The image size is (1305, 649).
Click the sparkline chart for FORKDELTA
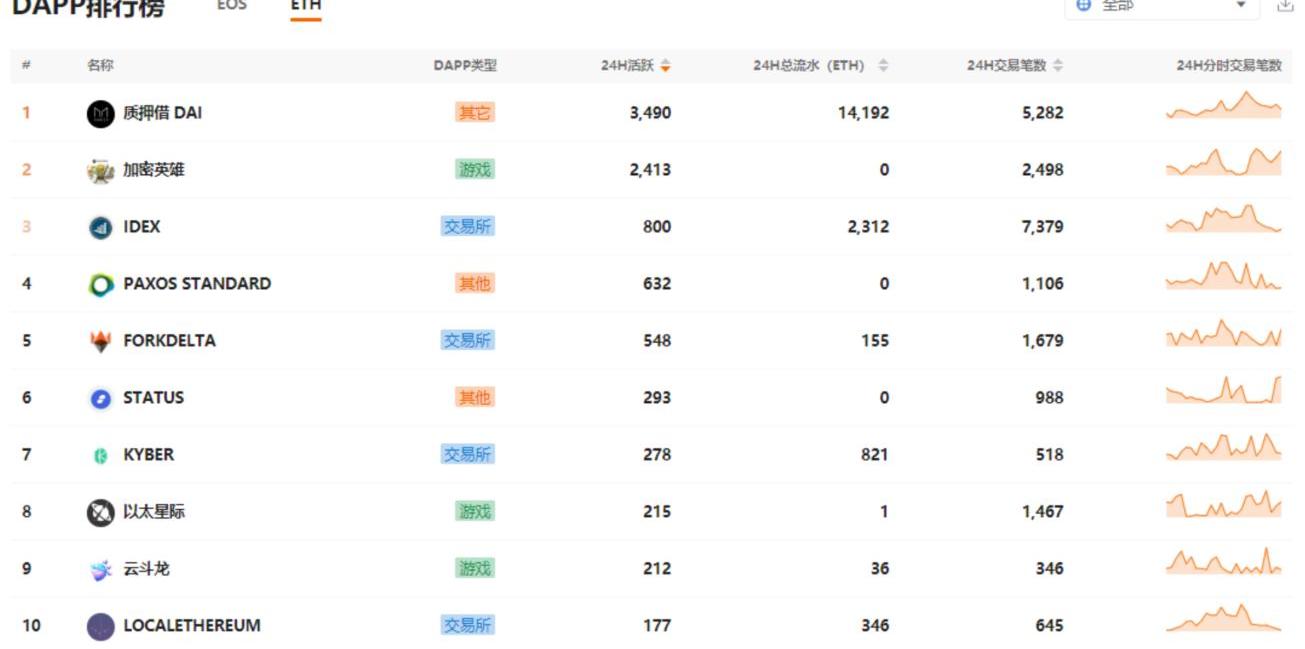point(1223,333)
